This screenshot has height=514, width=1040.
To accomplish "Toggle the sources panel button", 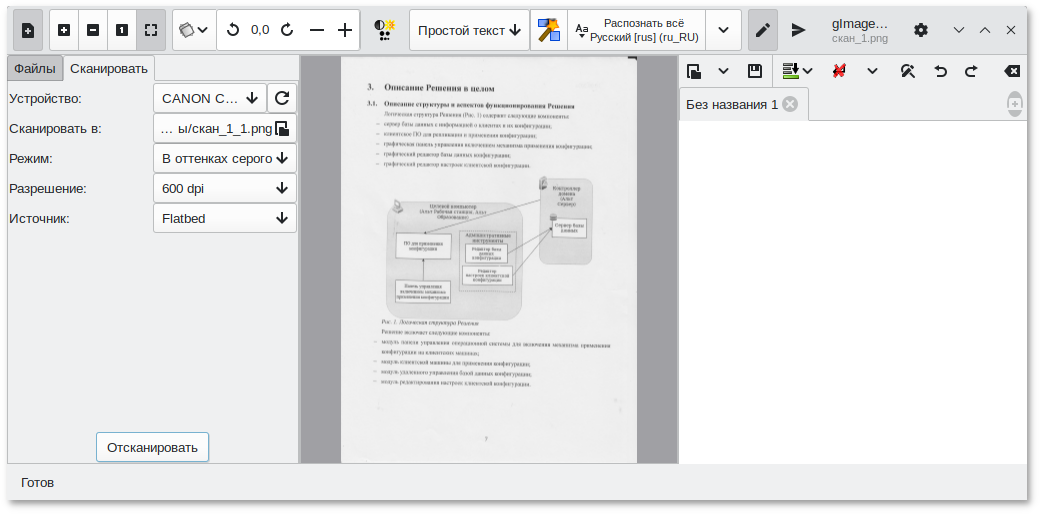I will tap(27, 30).
